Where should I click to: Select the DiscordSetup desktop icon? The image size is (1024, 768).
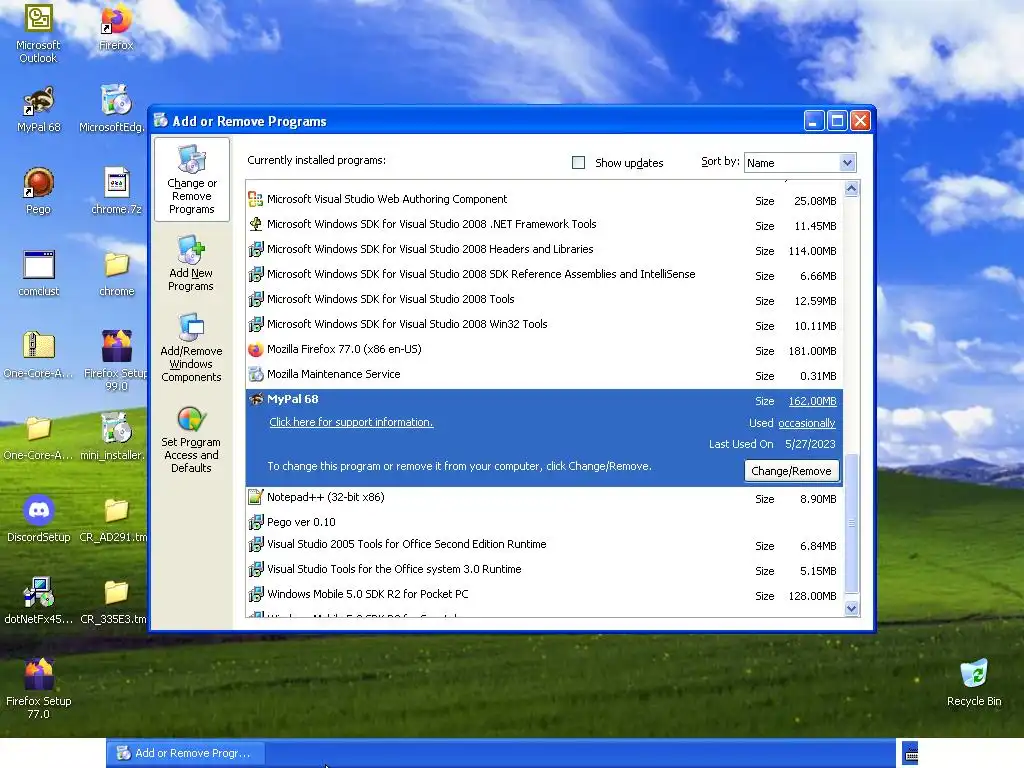tap(39, 519)
